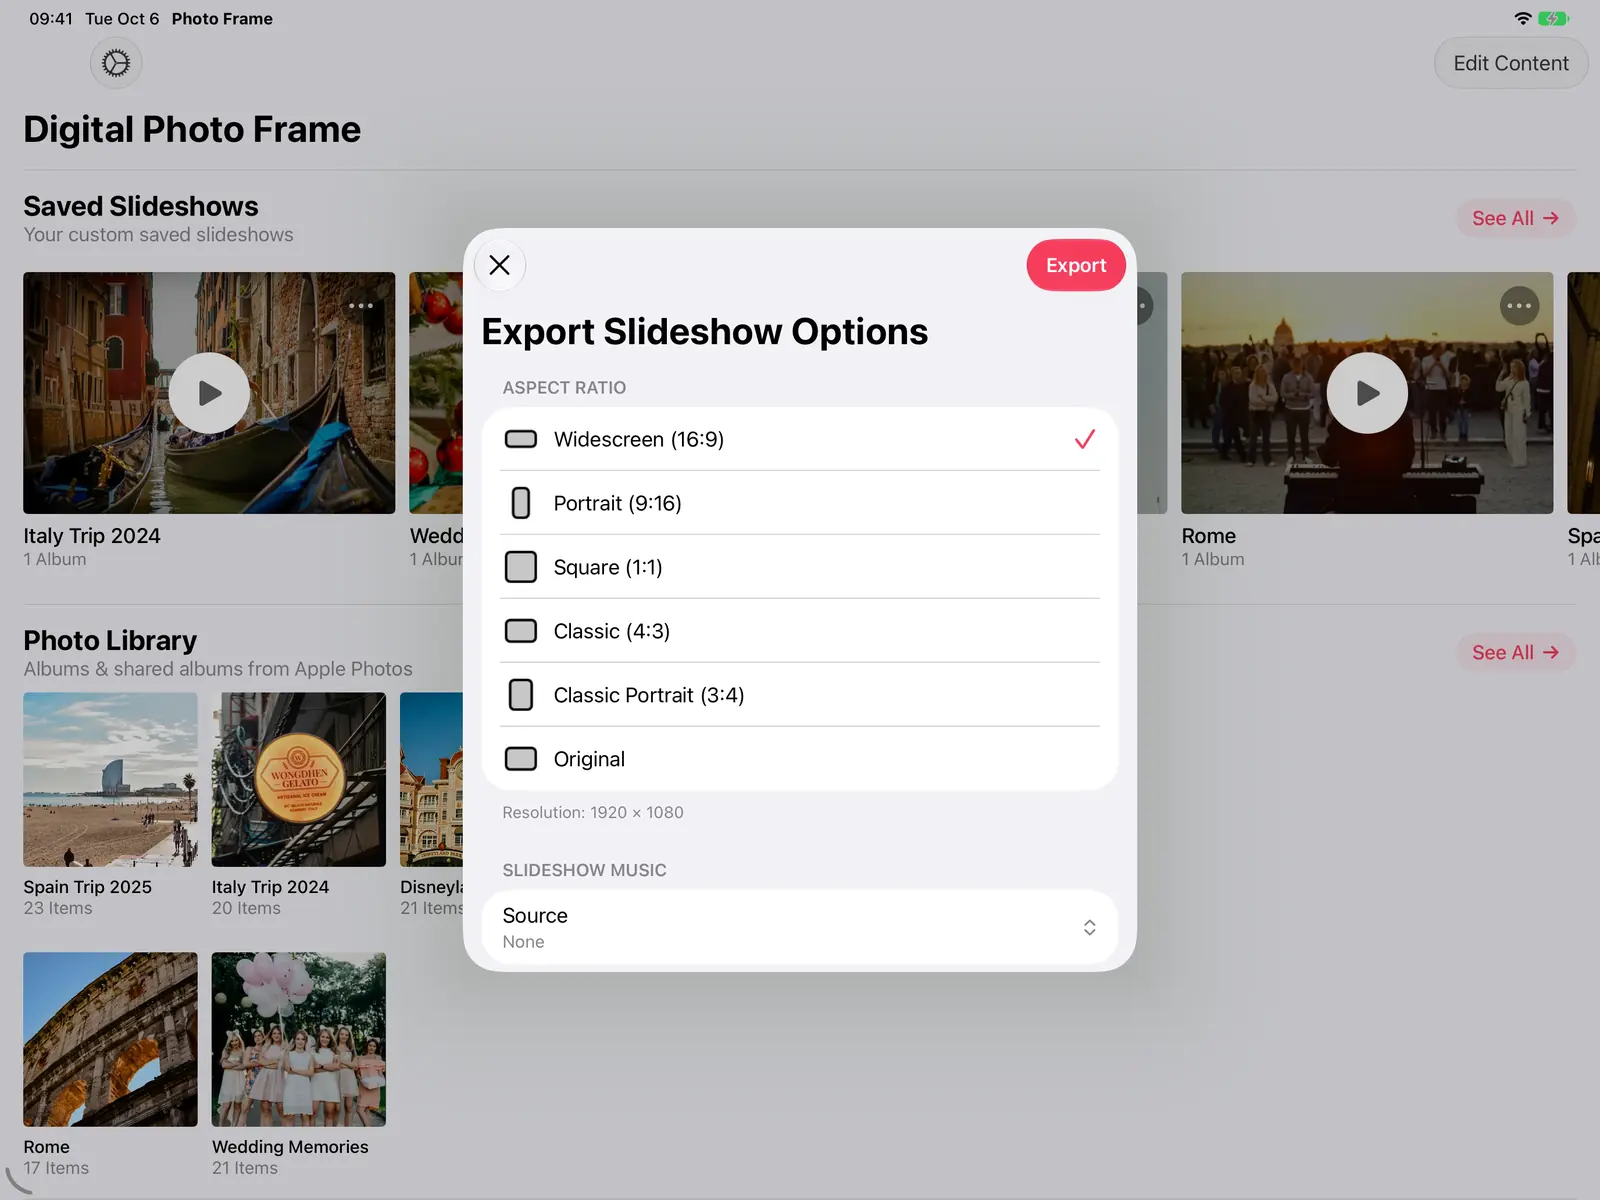Select Square (1:1) aspect ratio
Screen dimensions: 1600x1200
click(x=799, y=567)
